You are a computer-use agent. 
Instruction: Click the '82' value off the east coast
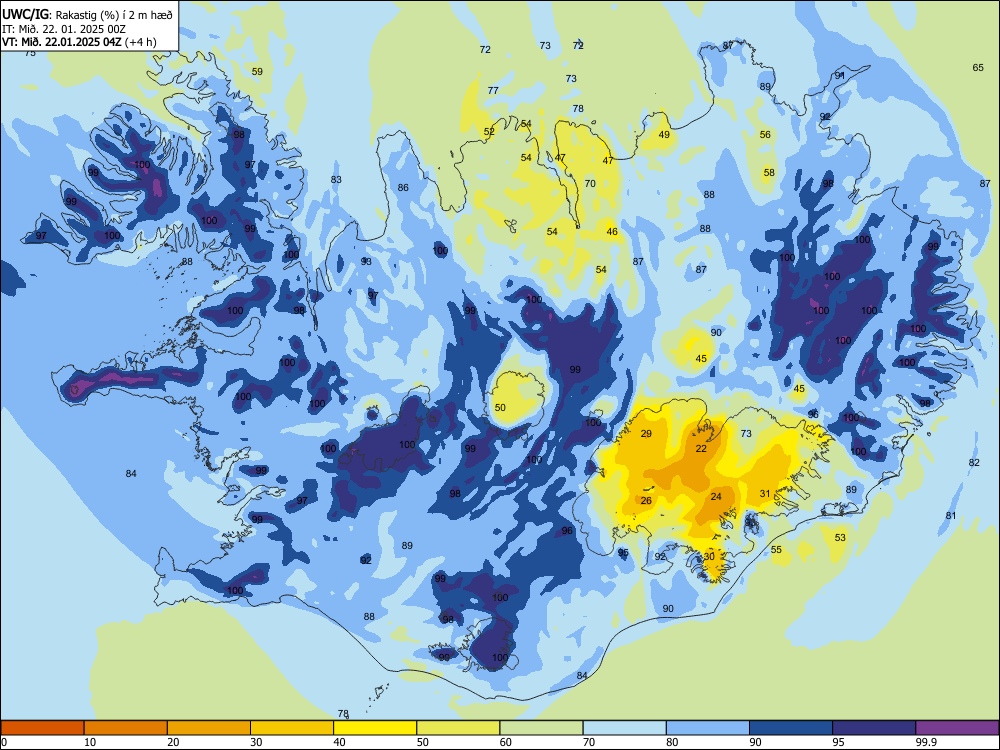(974, 462)
